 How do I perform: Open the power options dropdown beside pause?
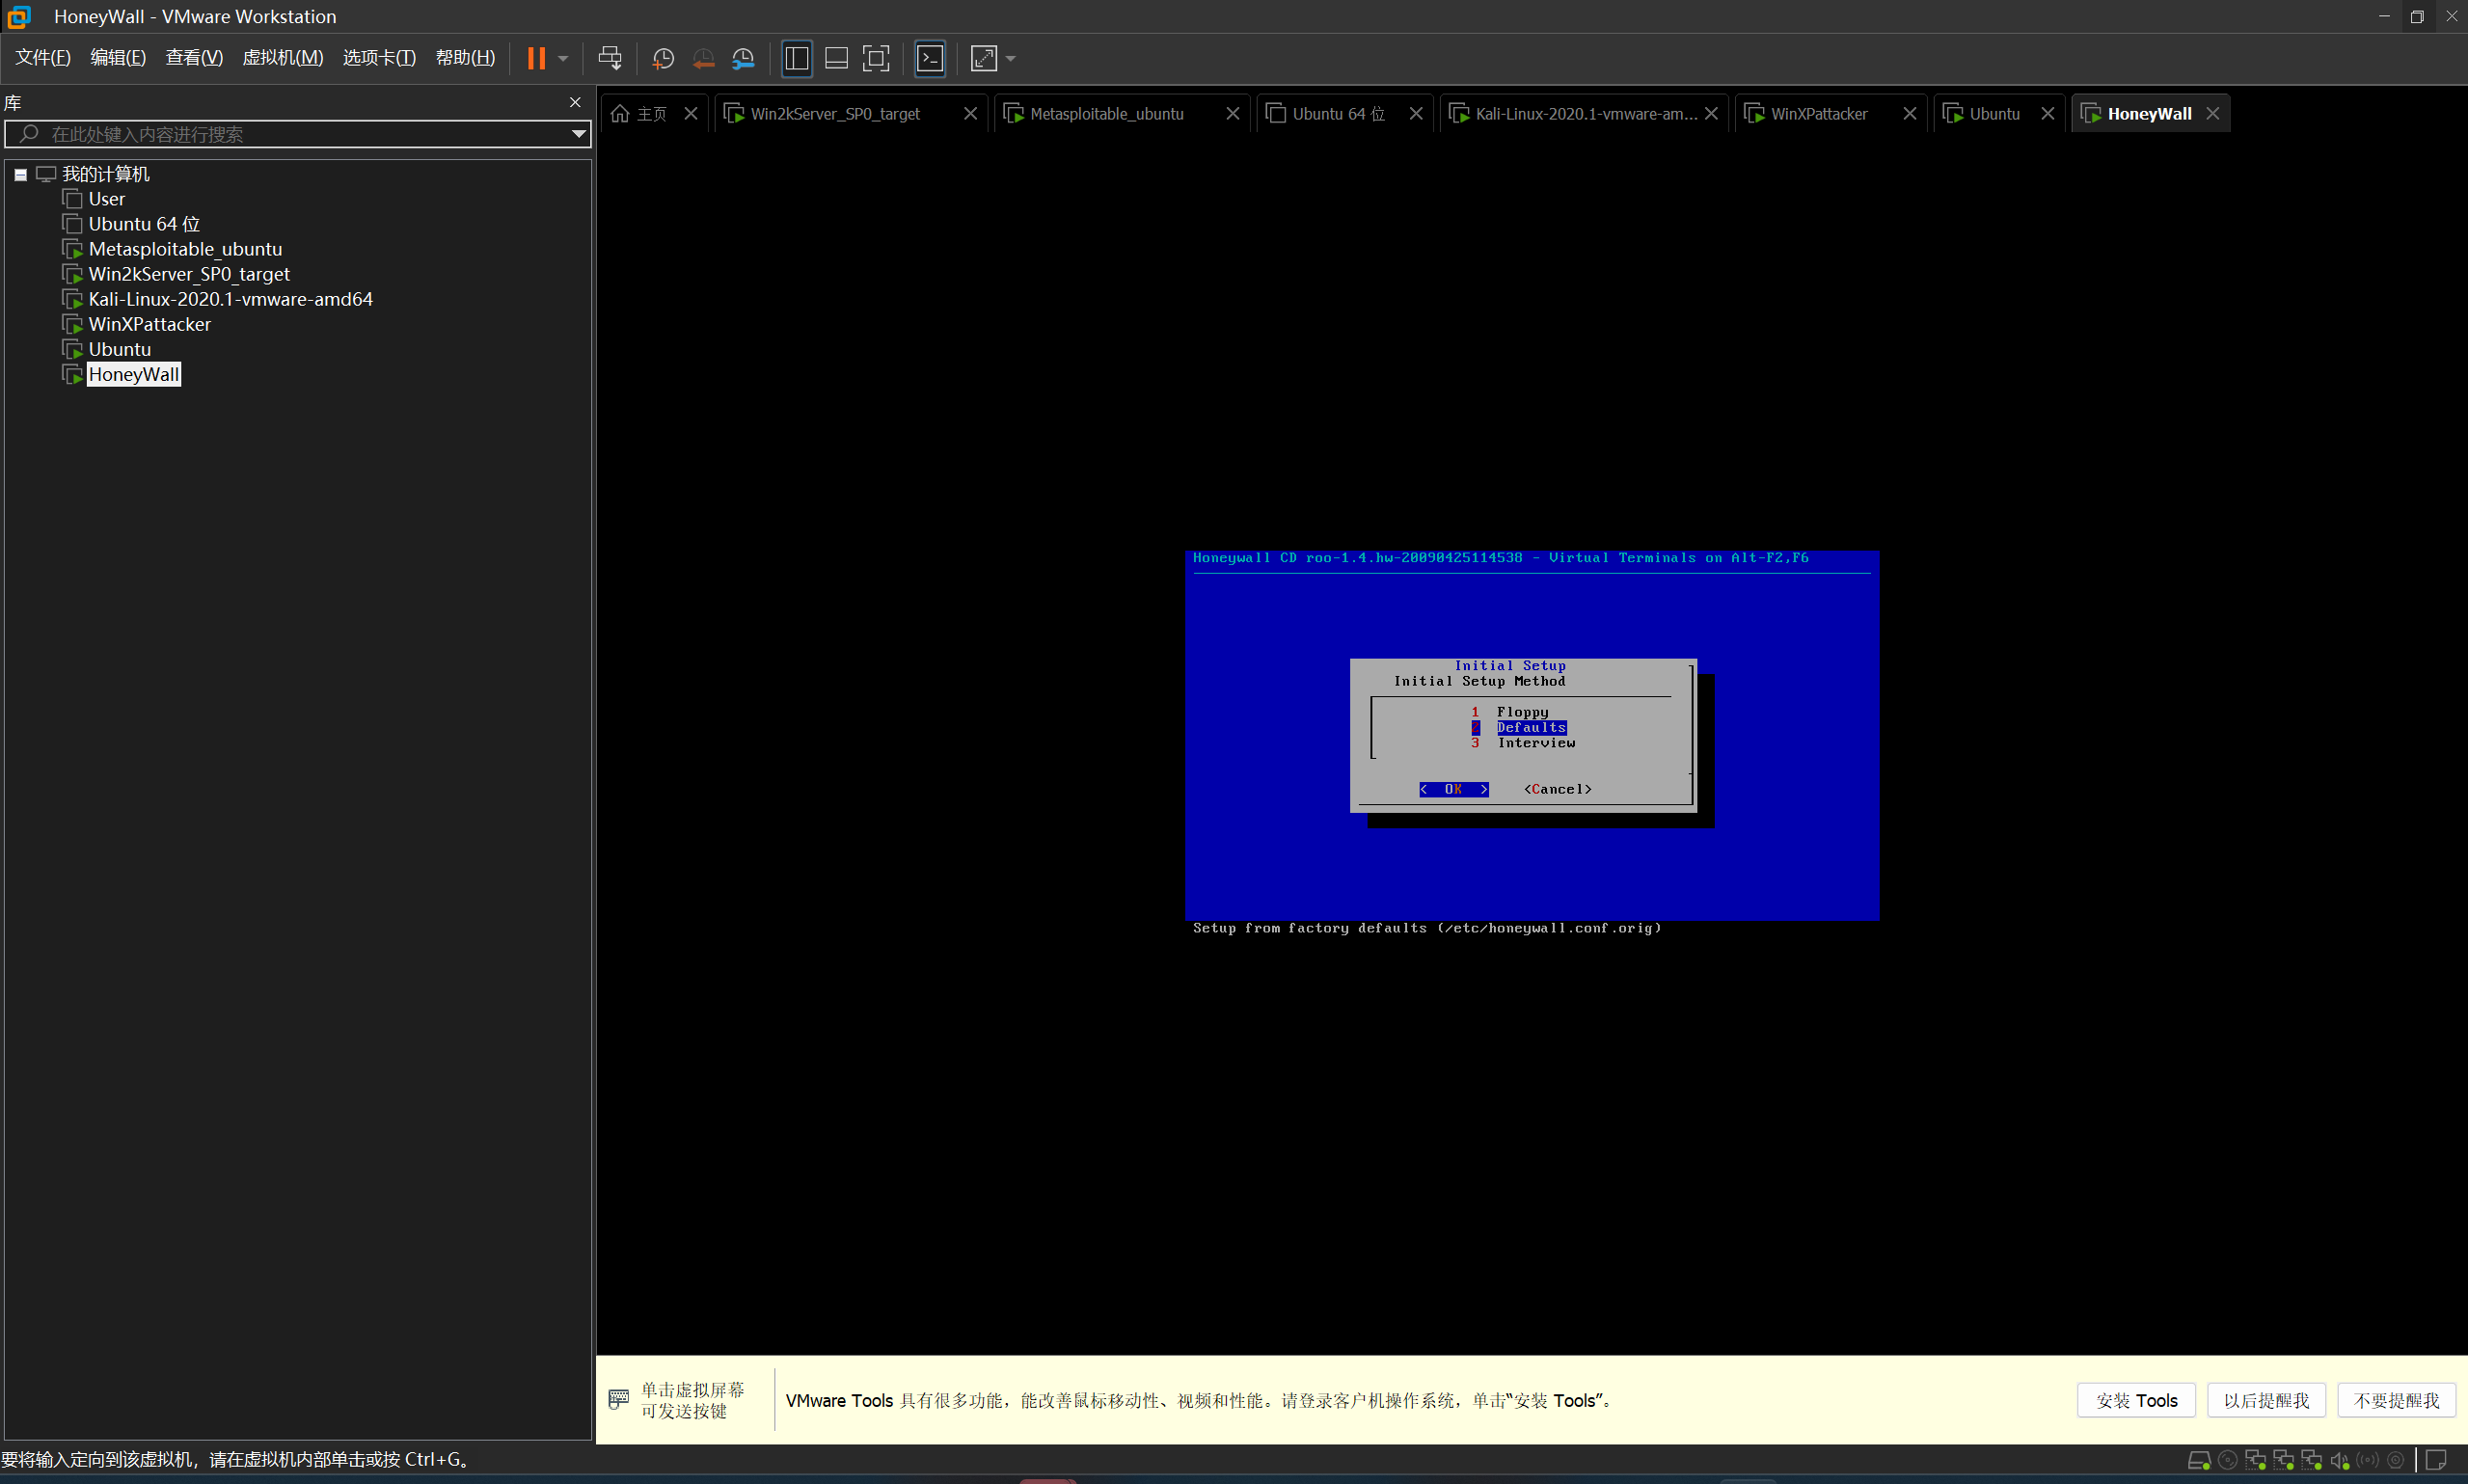(x=563, y=58)
